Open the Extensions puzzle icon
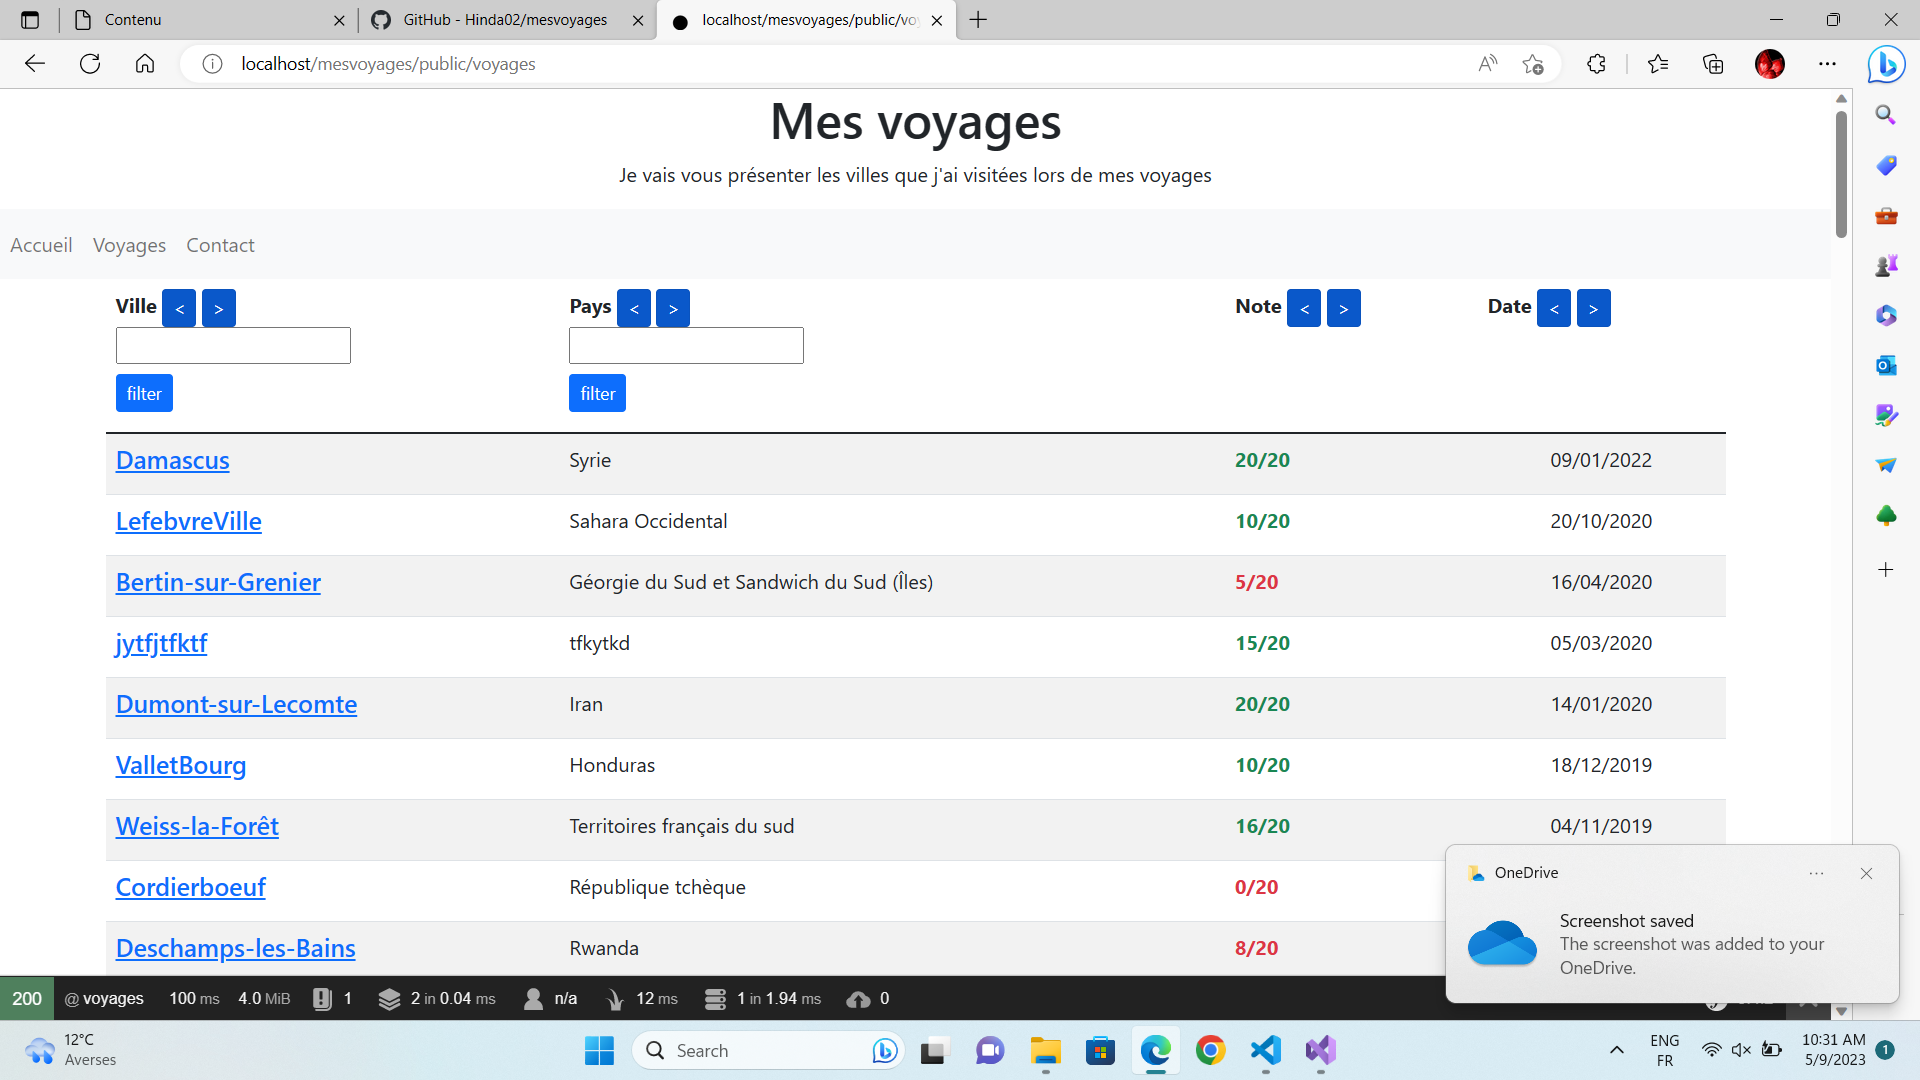The width and height of the screenshot is (1920, 1080). click(x=1596, y=64)
